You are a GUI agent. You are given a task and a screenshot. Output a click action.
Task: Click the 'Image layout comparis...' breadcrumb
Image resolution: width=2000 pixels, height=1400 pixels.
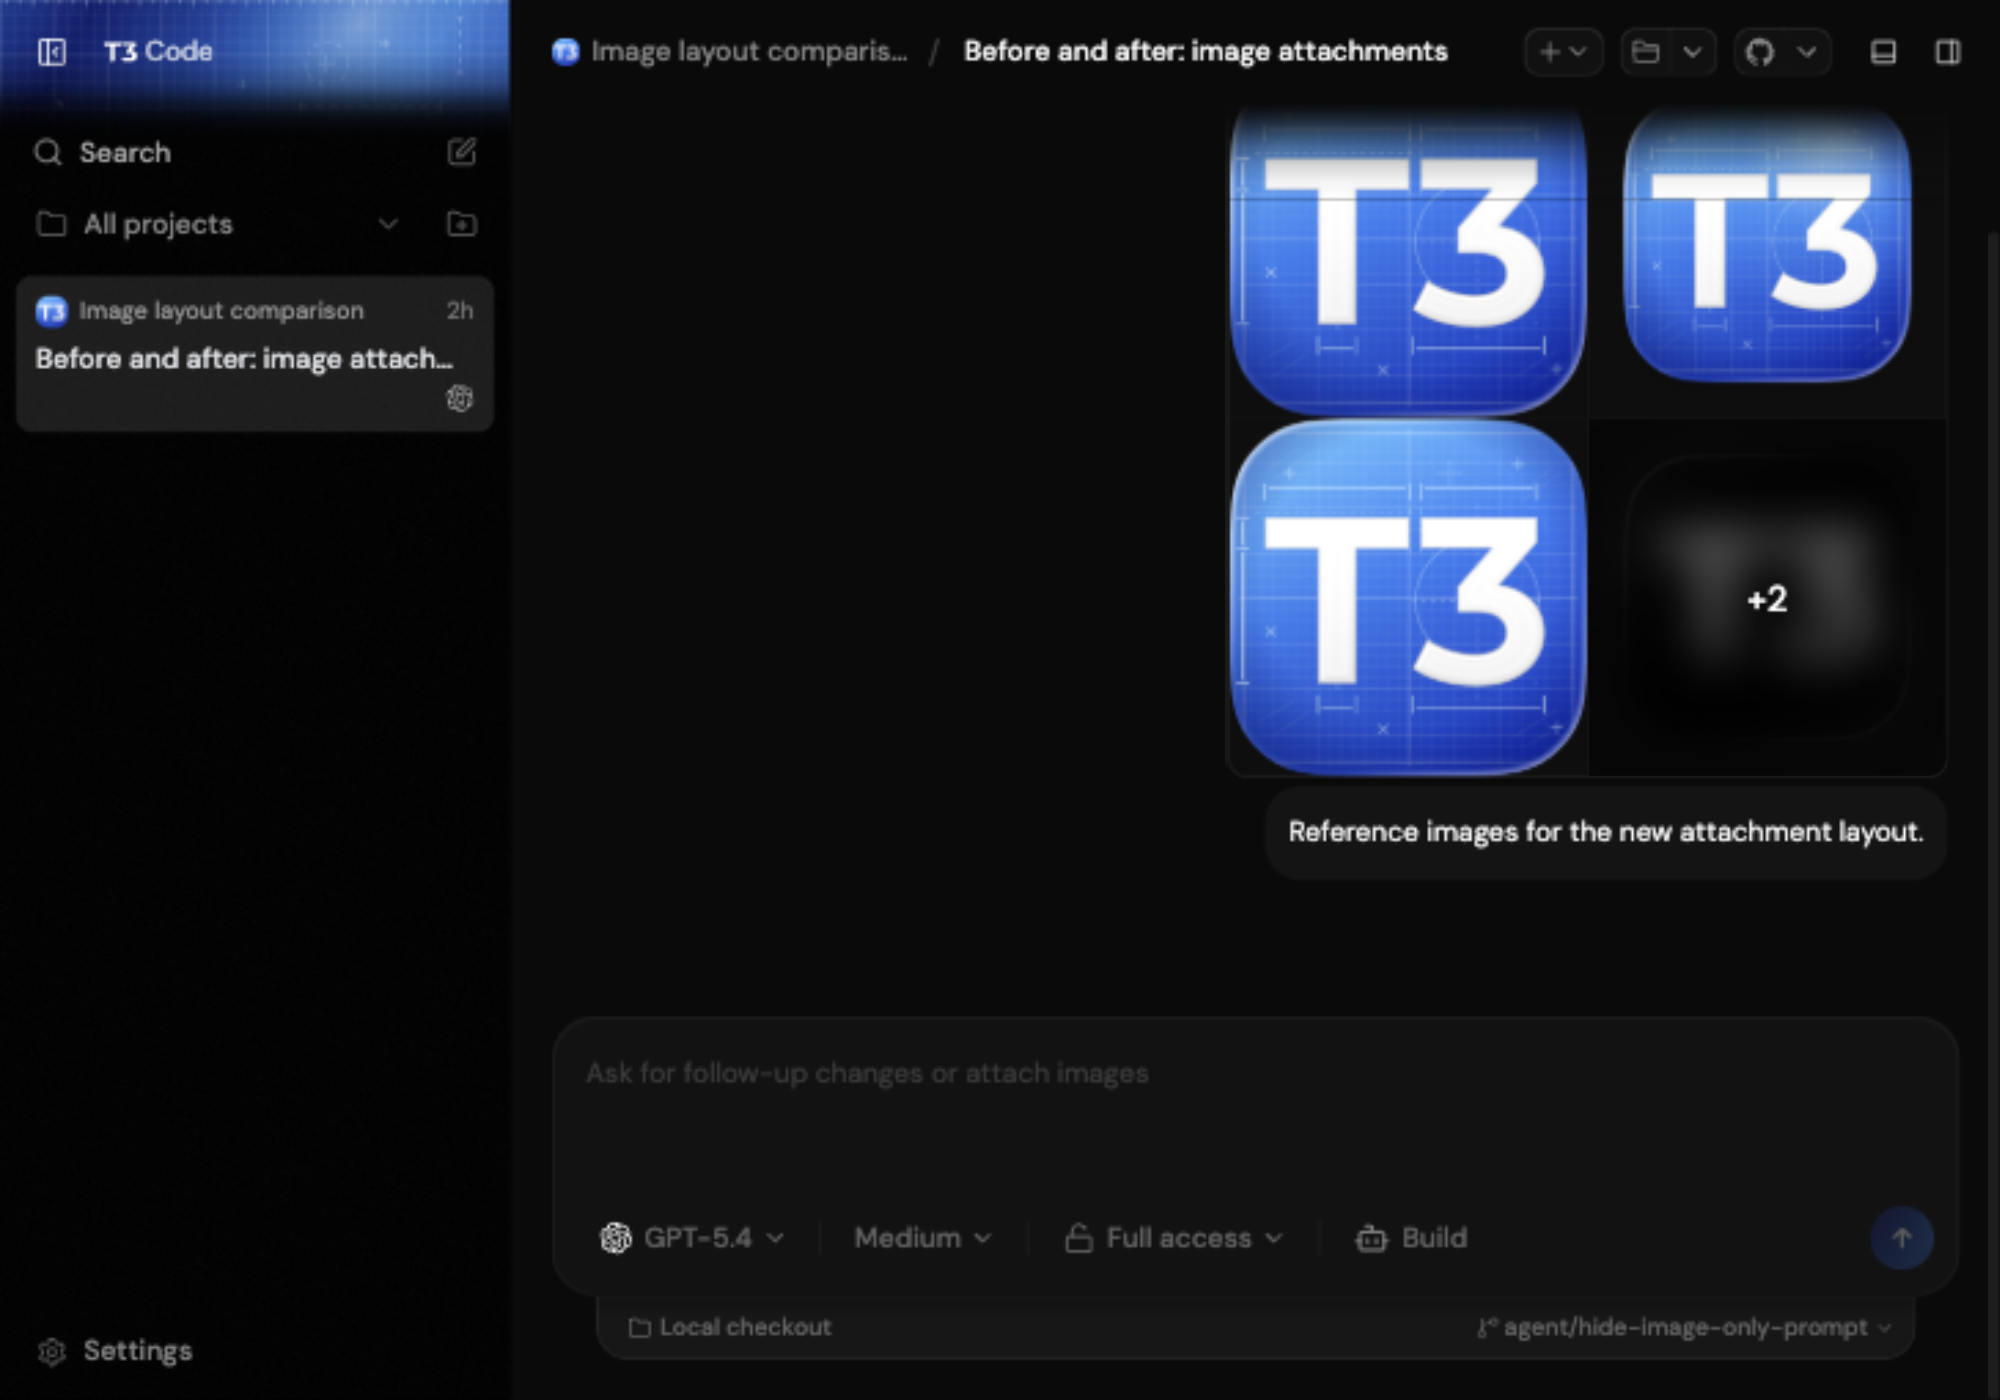(x=749, y=51)
